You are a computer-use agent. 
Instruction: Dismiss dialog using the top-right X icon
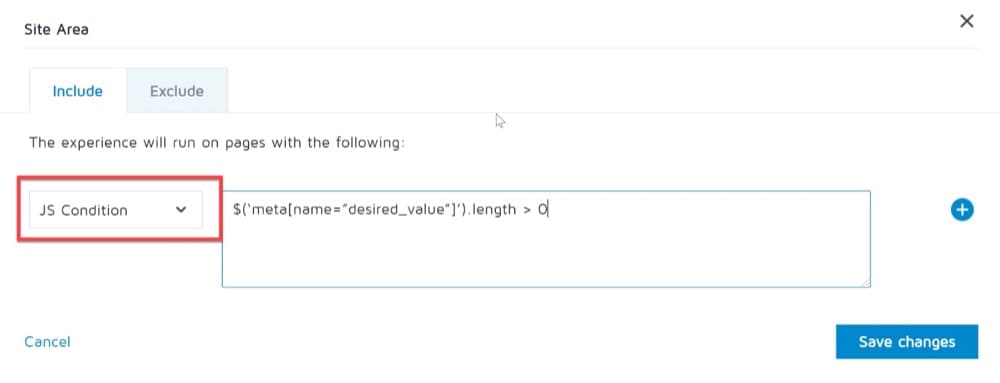pyautogui.click(x=967, y=21)
